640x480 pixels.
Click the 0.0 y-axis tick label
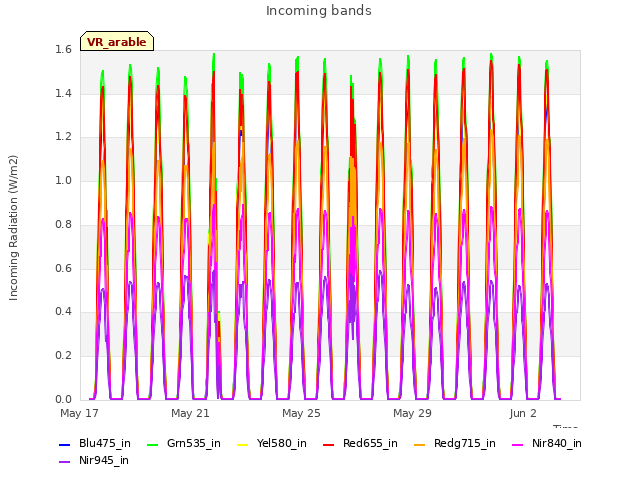pyautogui.click(x=63, y=399)
